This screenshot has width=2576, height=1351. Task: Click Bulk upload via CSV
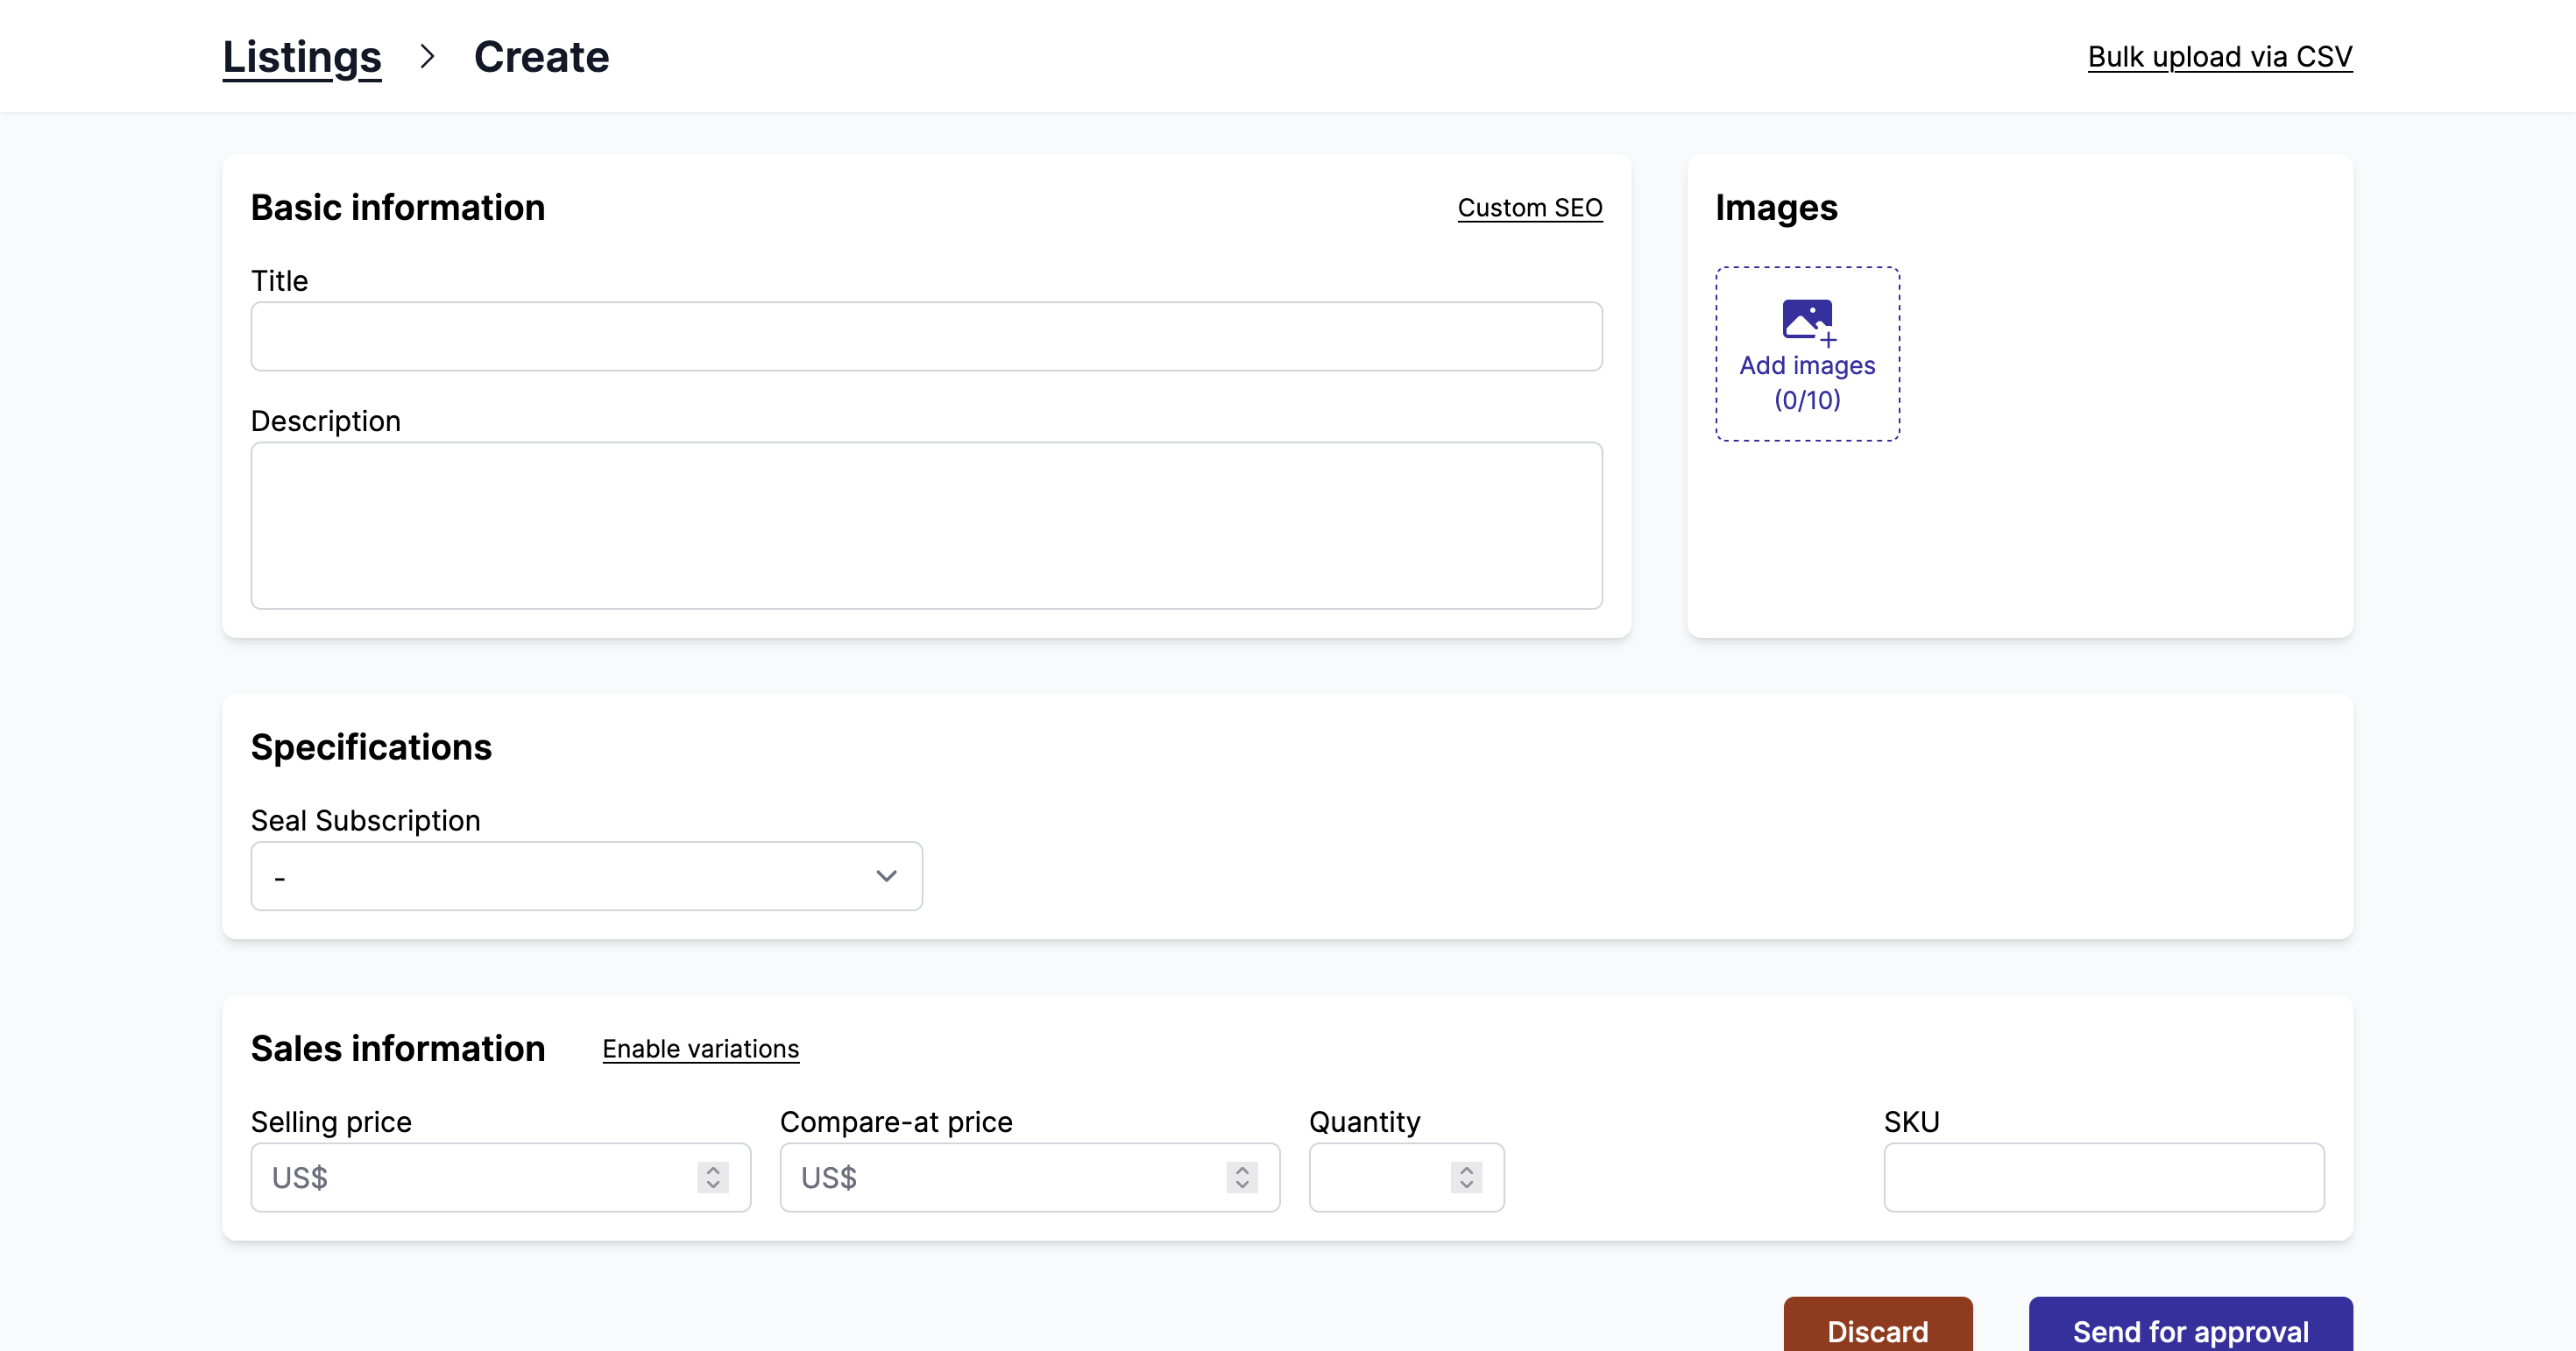tap(2218, 57)
